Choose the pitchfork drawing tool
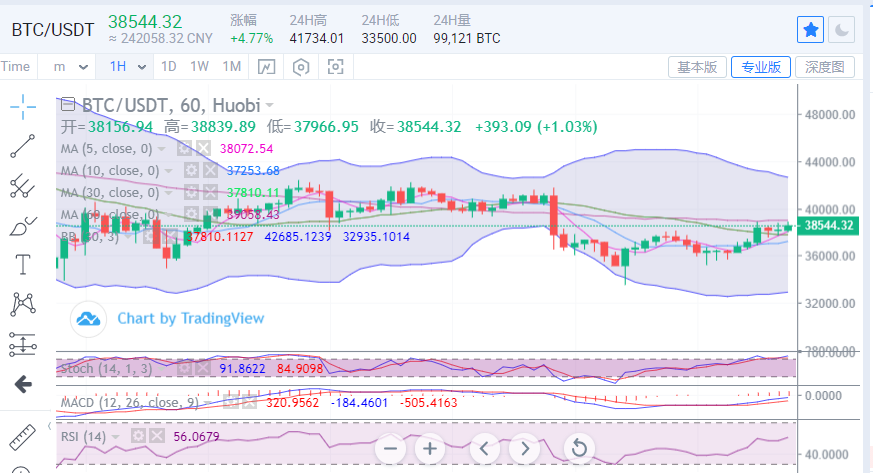 tap(23, 186)
